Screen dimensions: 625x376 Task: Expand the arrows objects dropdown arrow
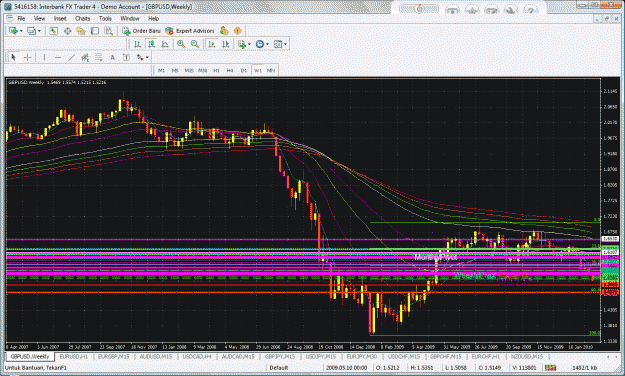[147, 58]
